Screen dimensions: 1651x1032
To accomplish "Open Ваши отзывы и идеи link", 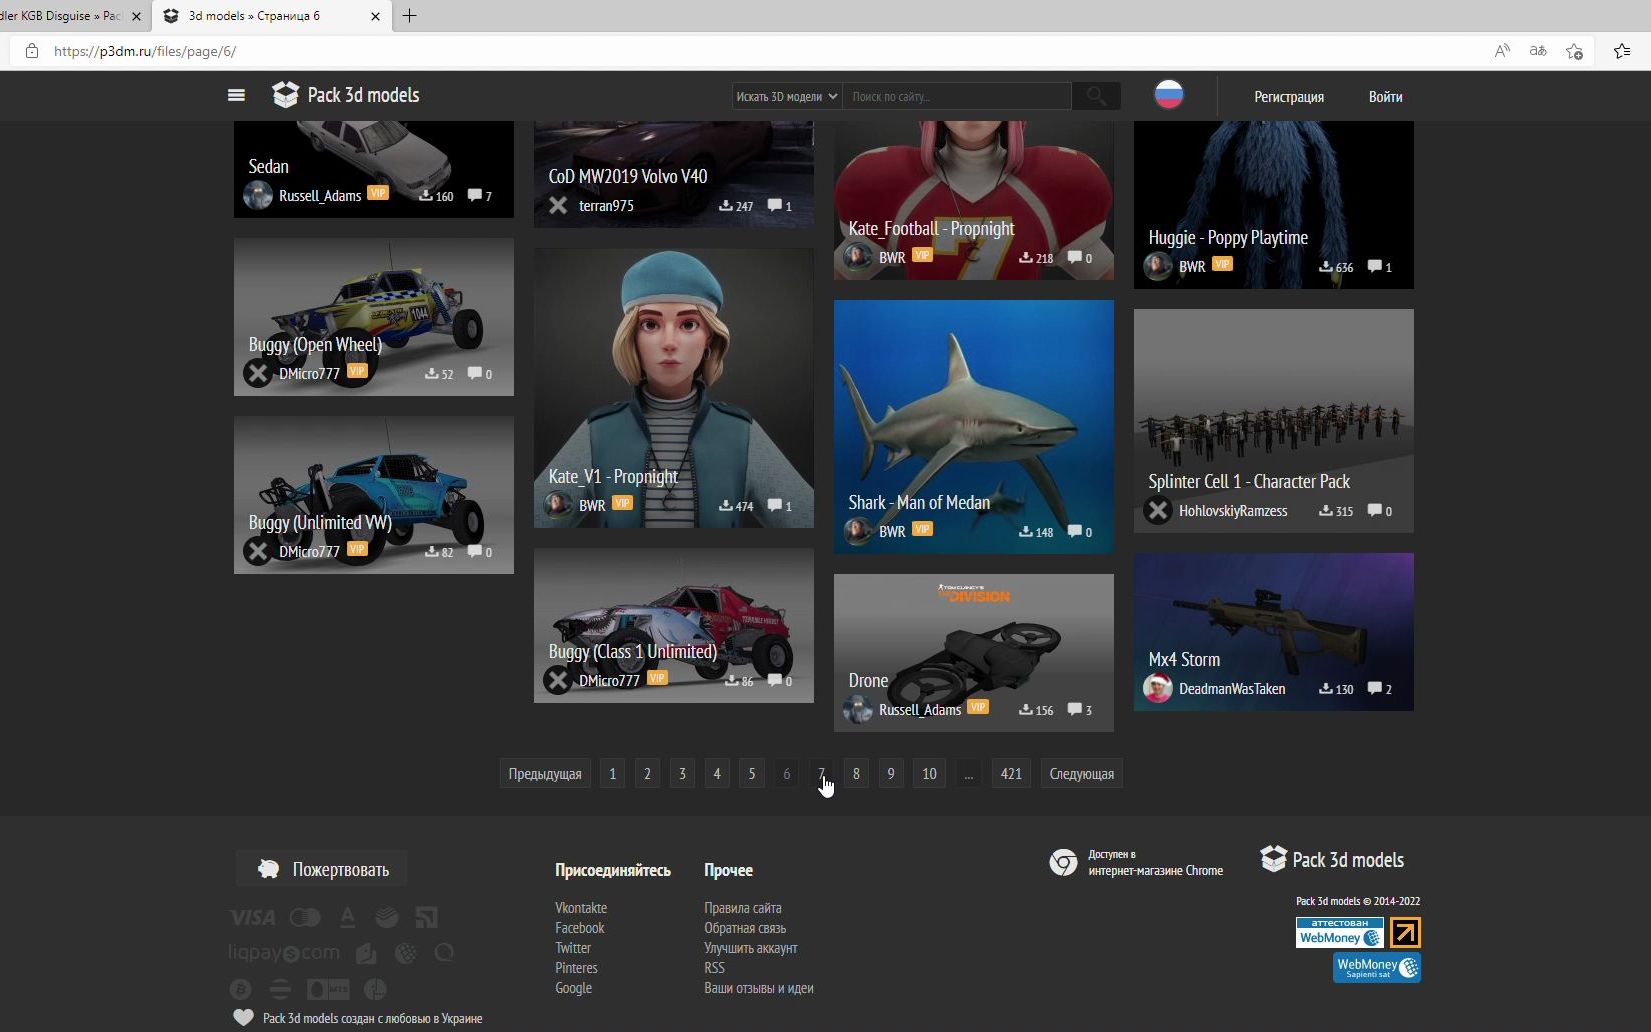I will tap(759, 988).
